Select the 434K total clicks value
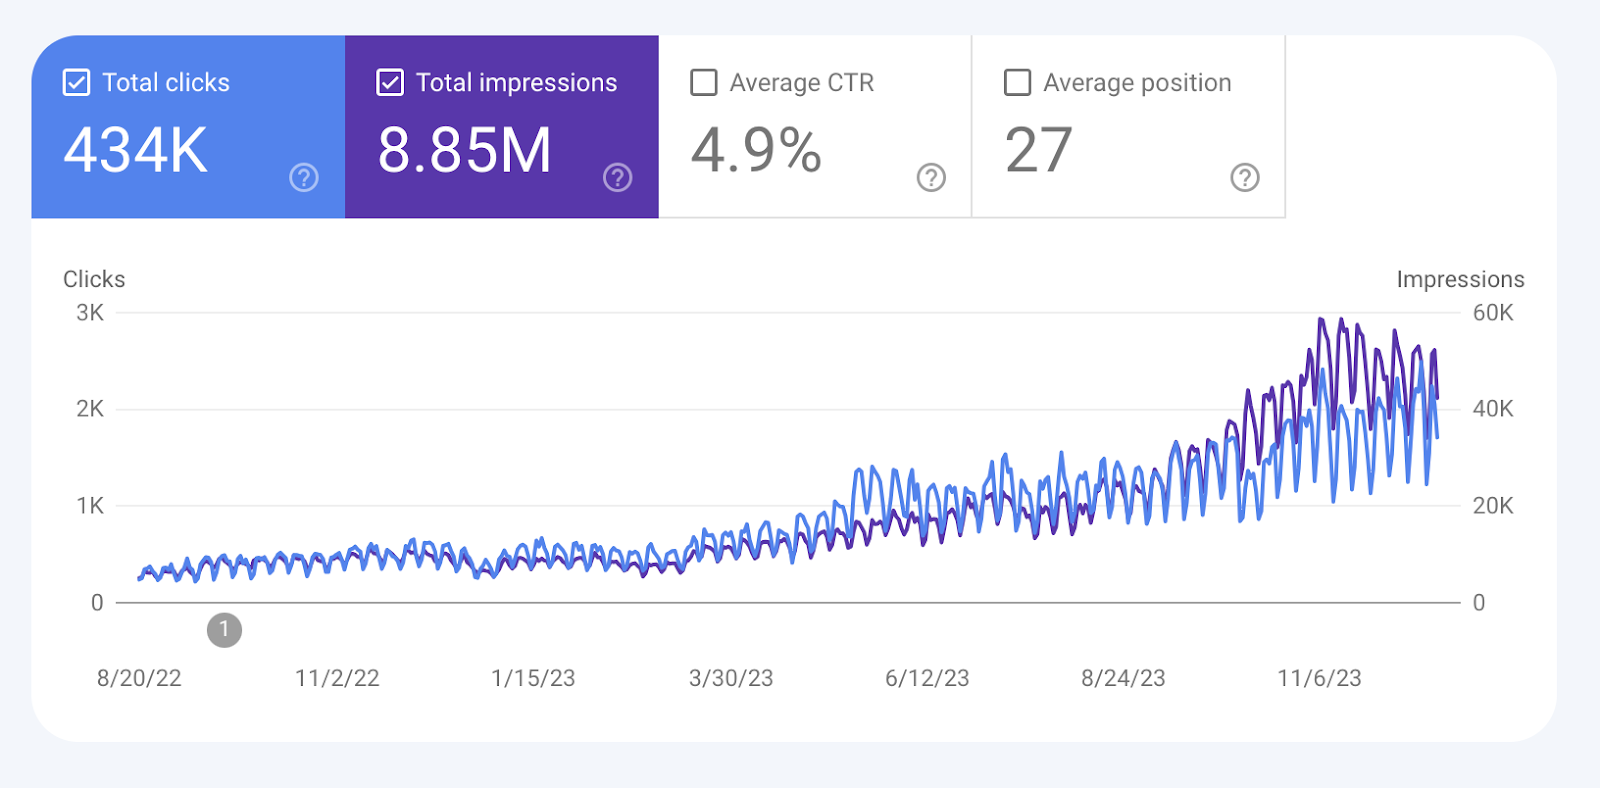This screenshot has width=1600, height=788. 136,151
